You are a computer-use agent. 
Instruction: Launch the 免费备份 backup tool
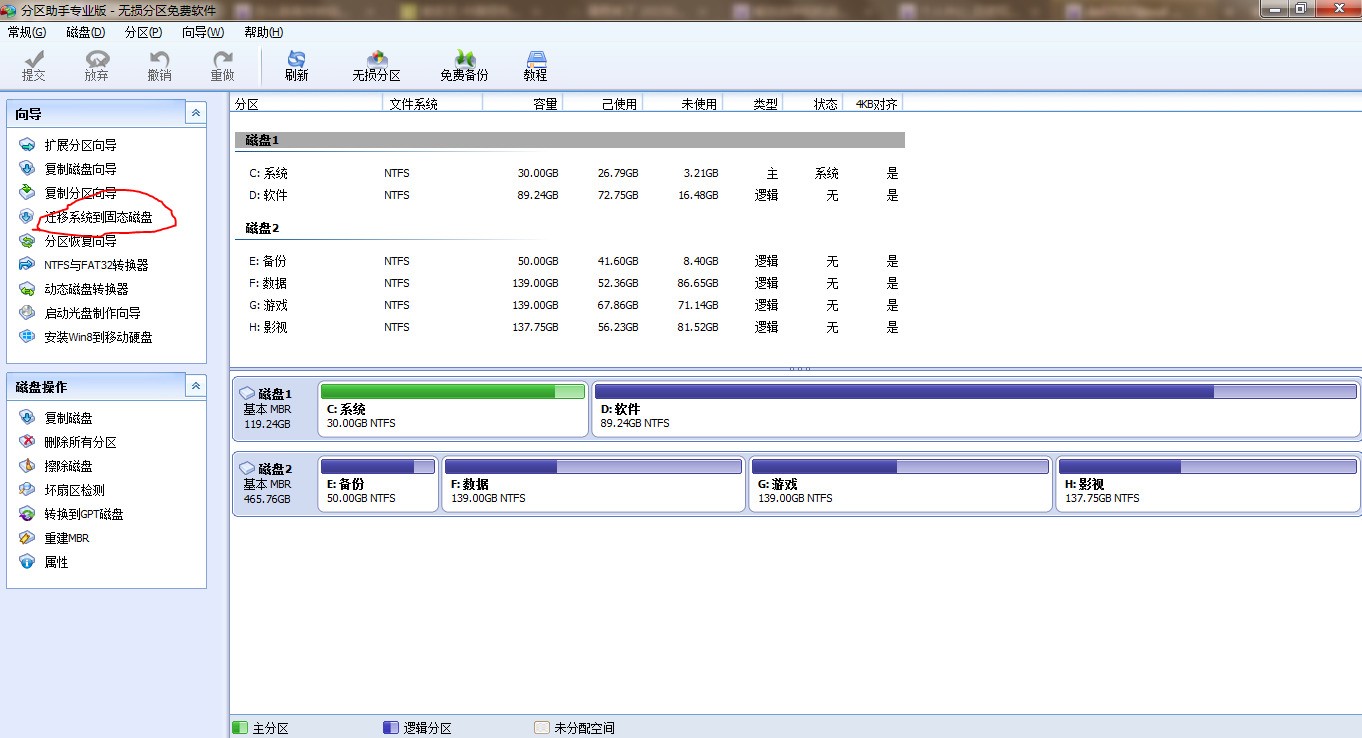pos(464,66)
